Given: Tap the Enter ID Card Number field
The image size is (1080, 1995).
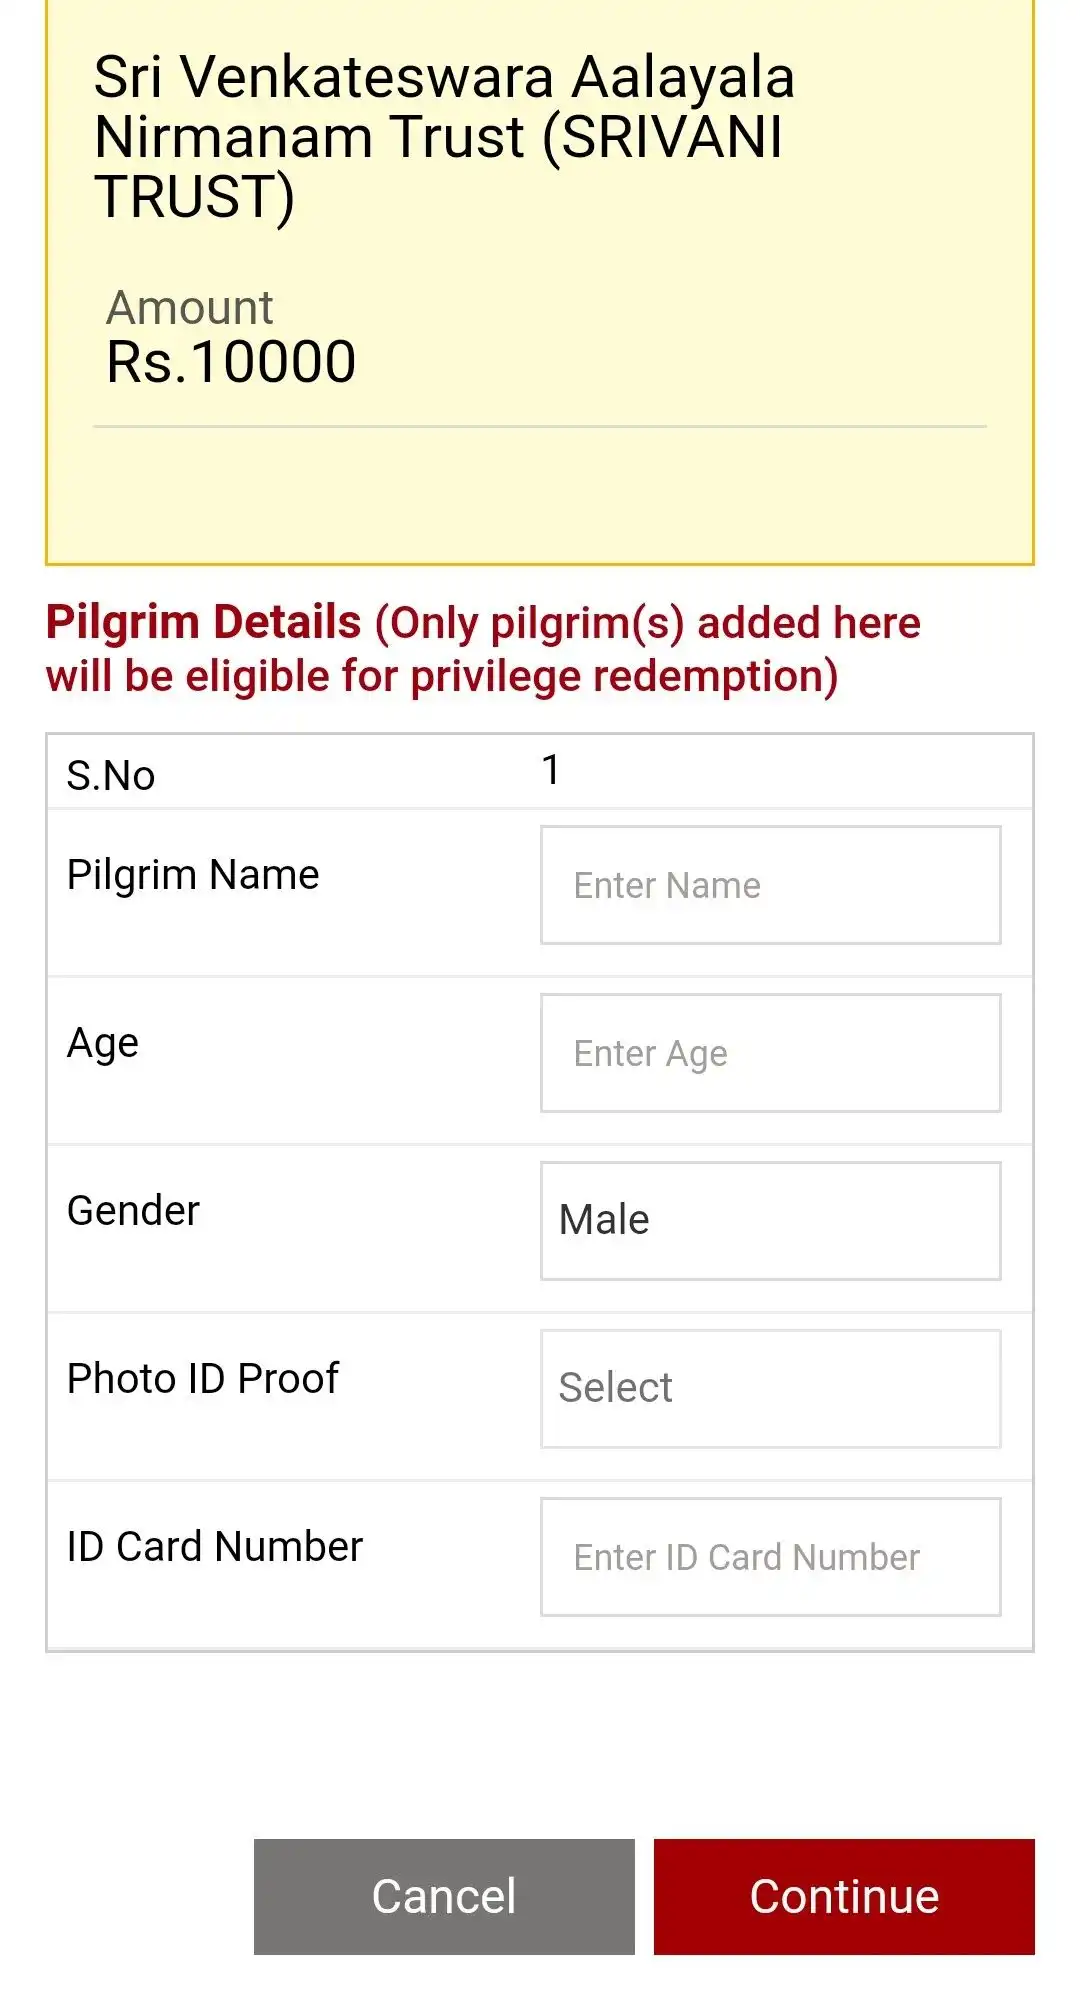Looking at the screenshot, I should tap(770, 1557).
